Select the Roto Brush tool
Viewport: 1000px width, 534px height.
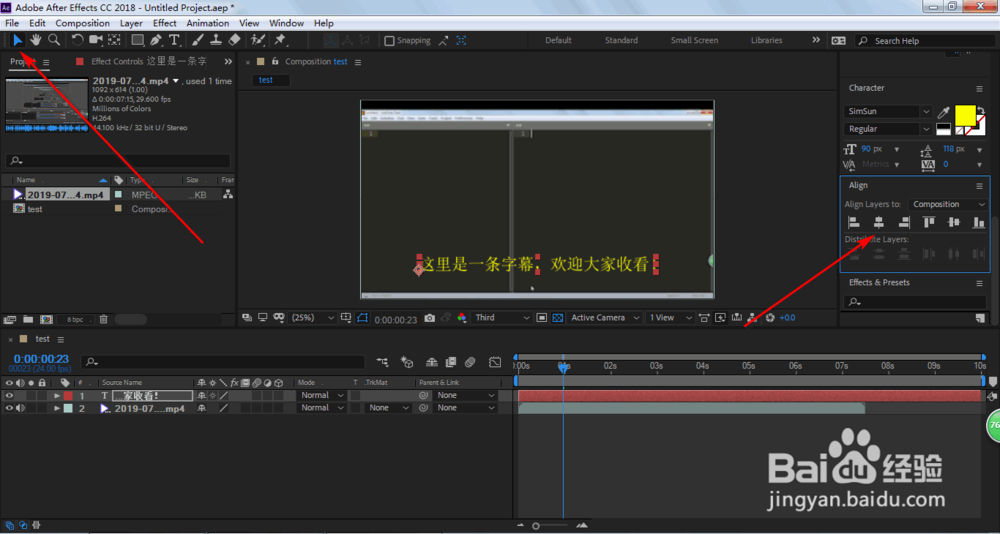[x=258, y=40]
